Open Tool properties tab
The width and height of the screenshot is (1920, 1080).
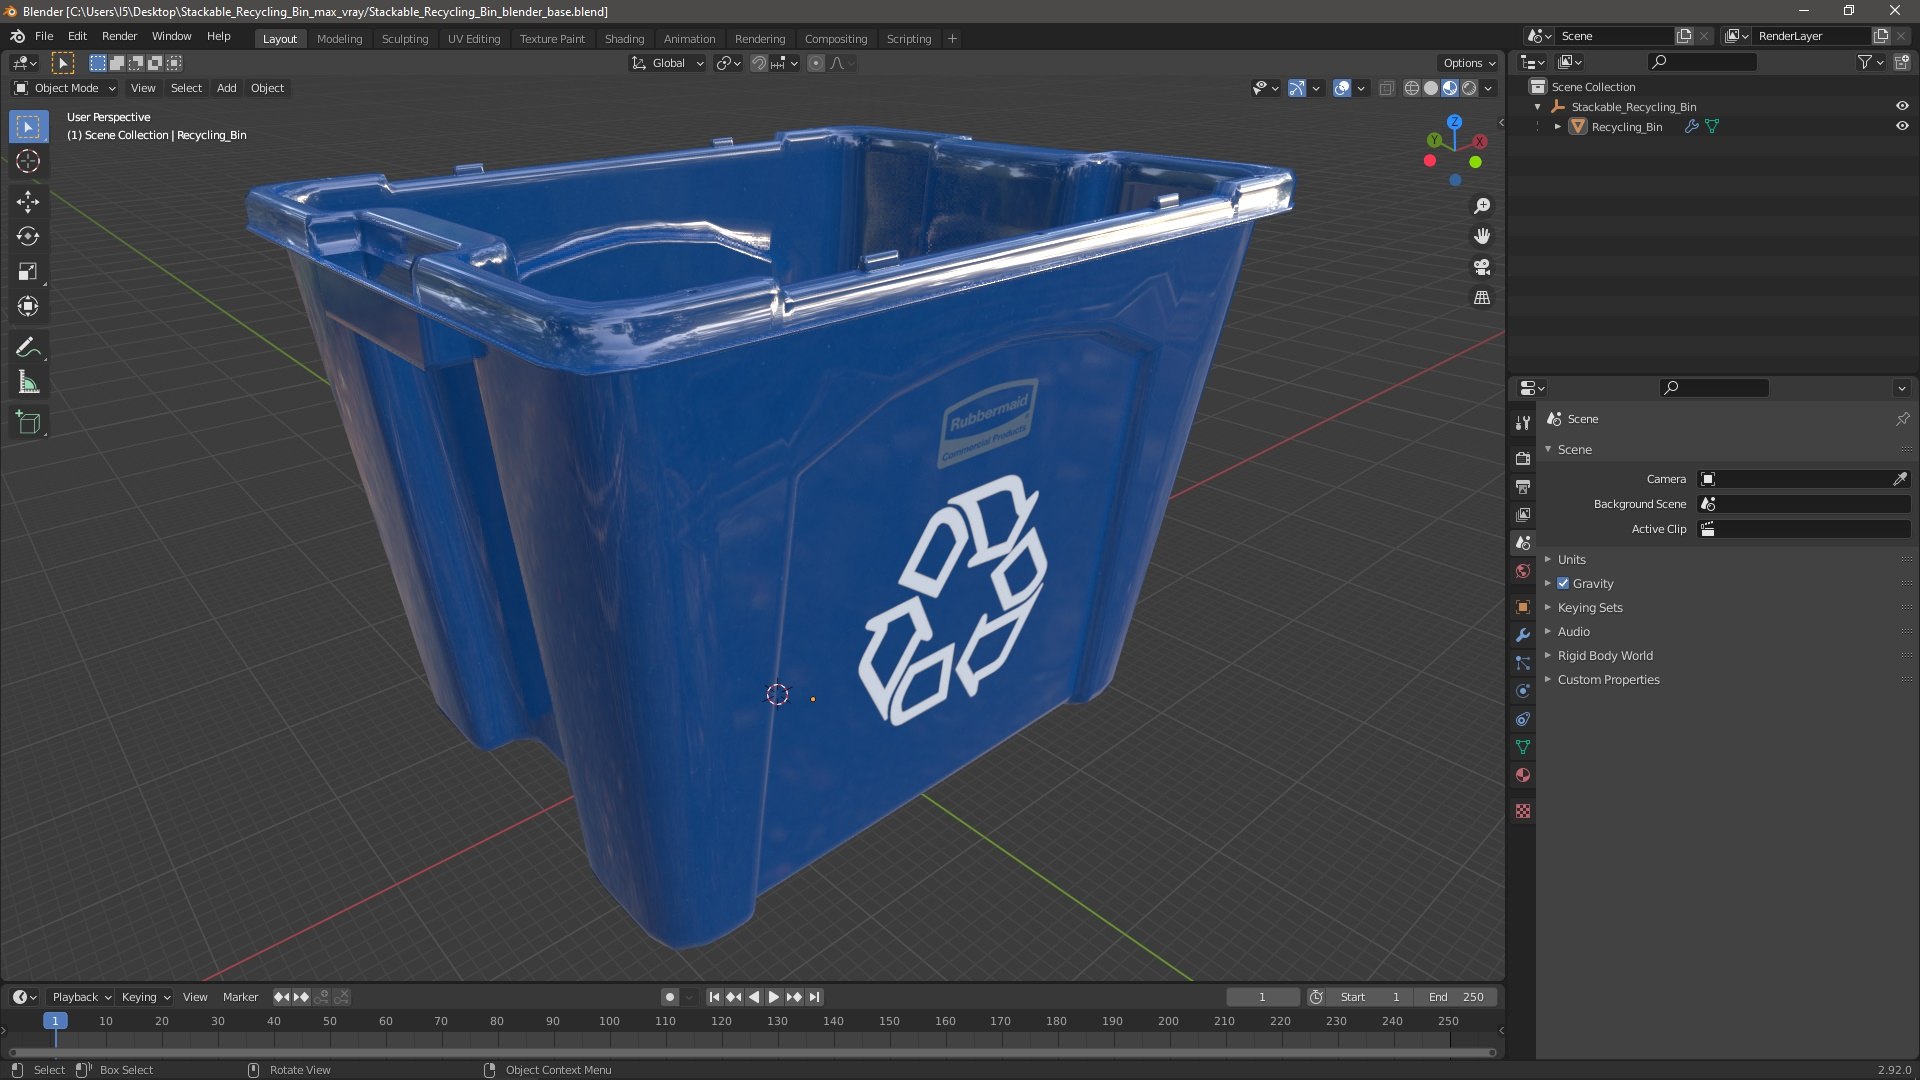1522,423
